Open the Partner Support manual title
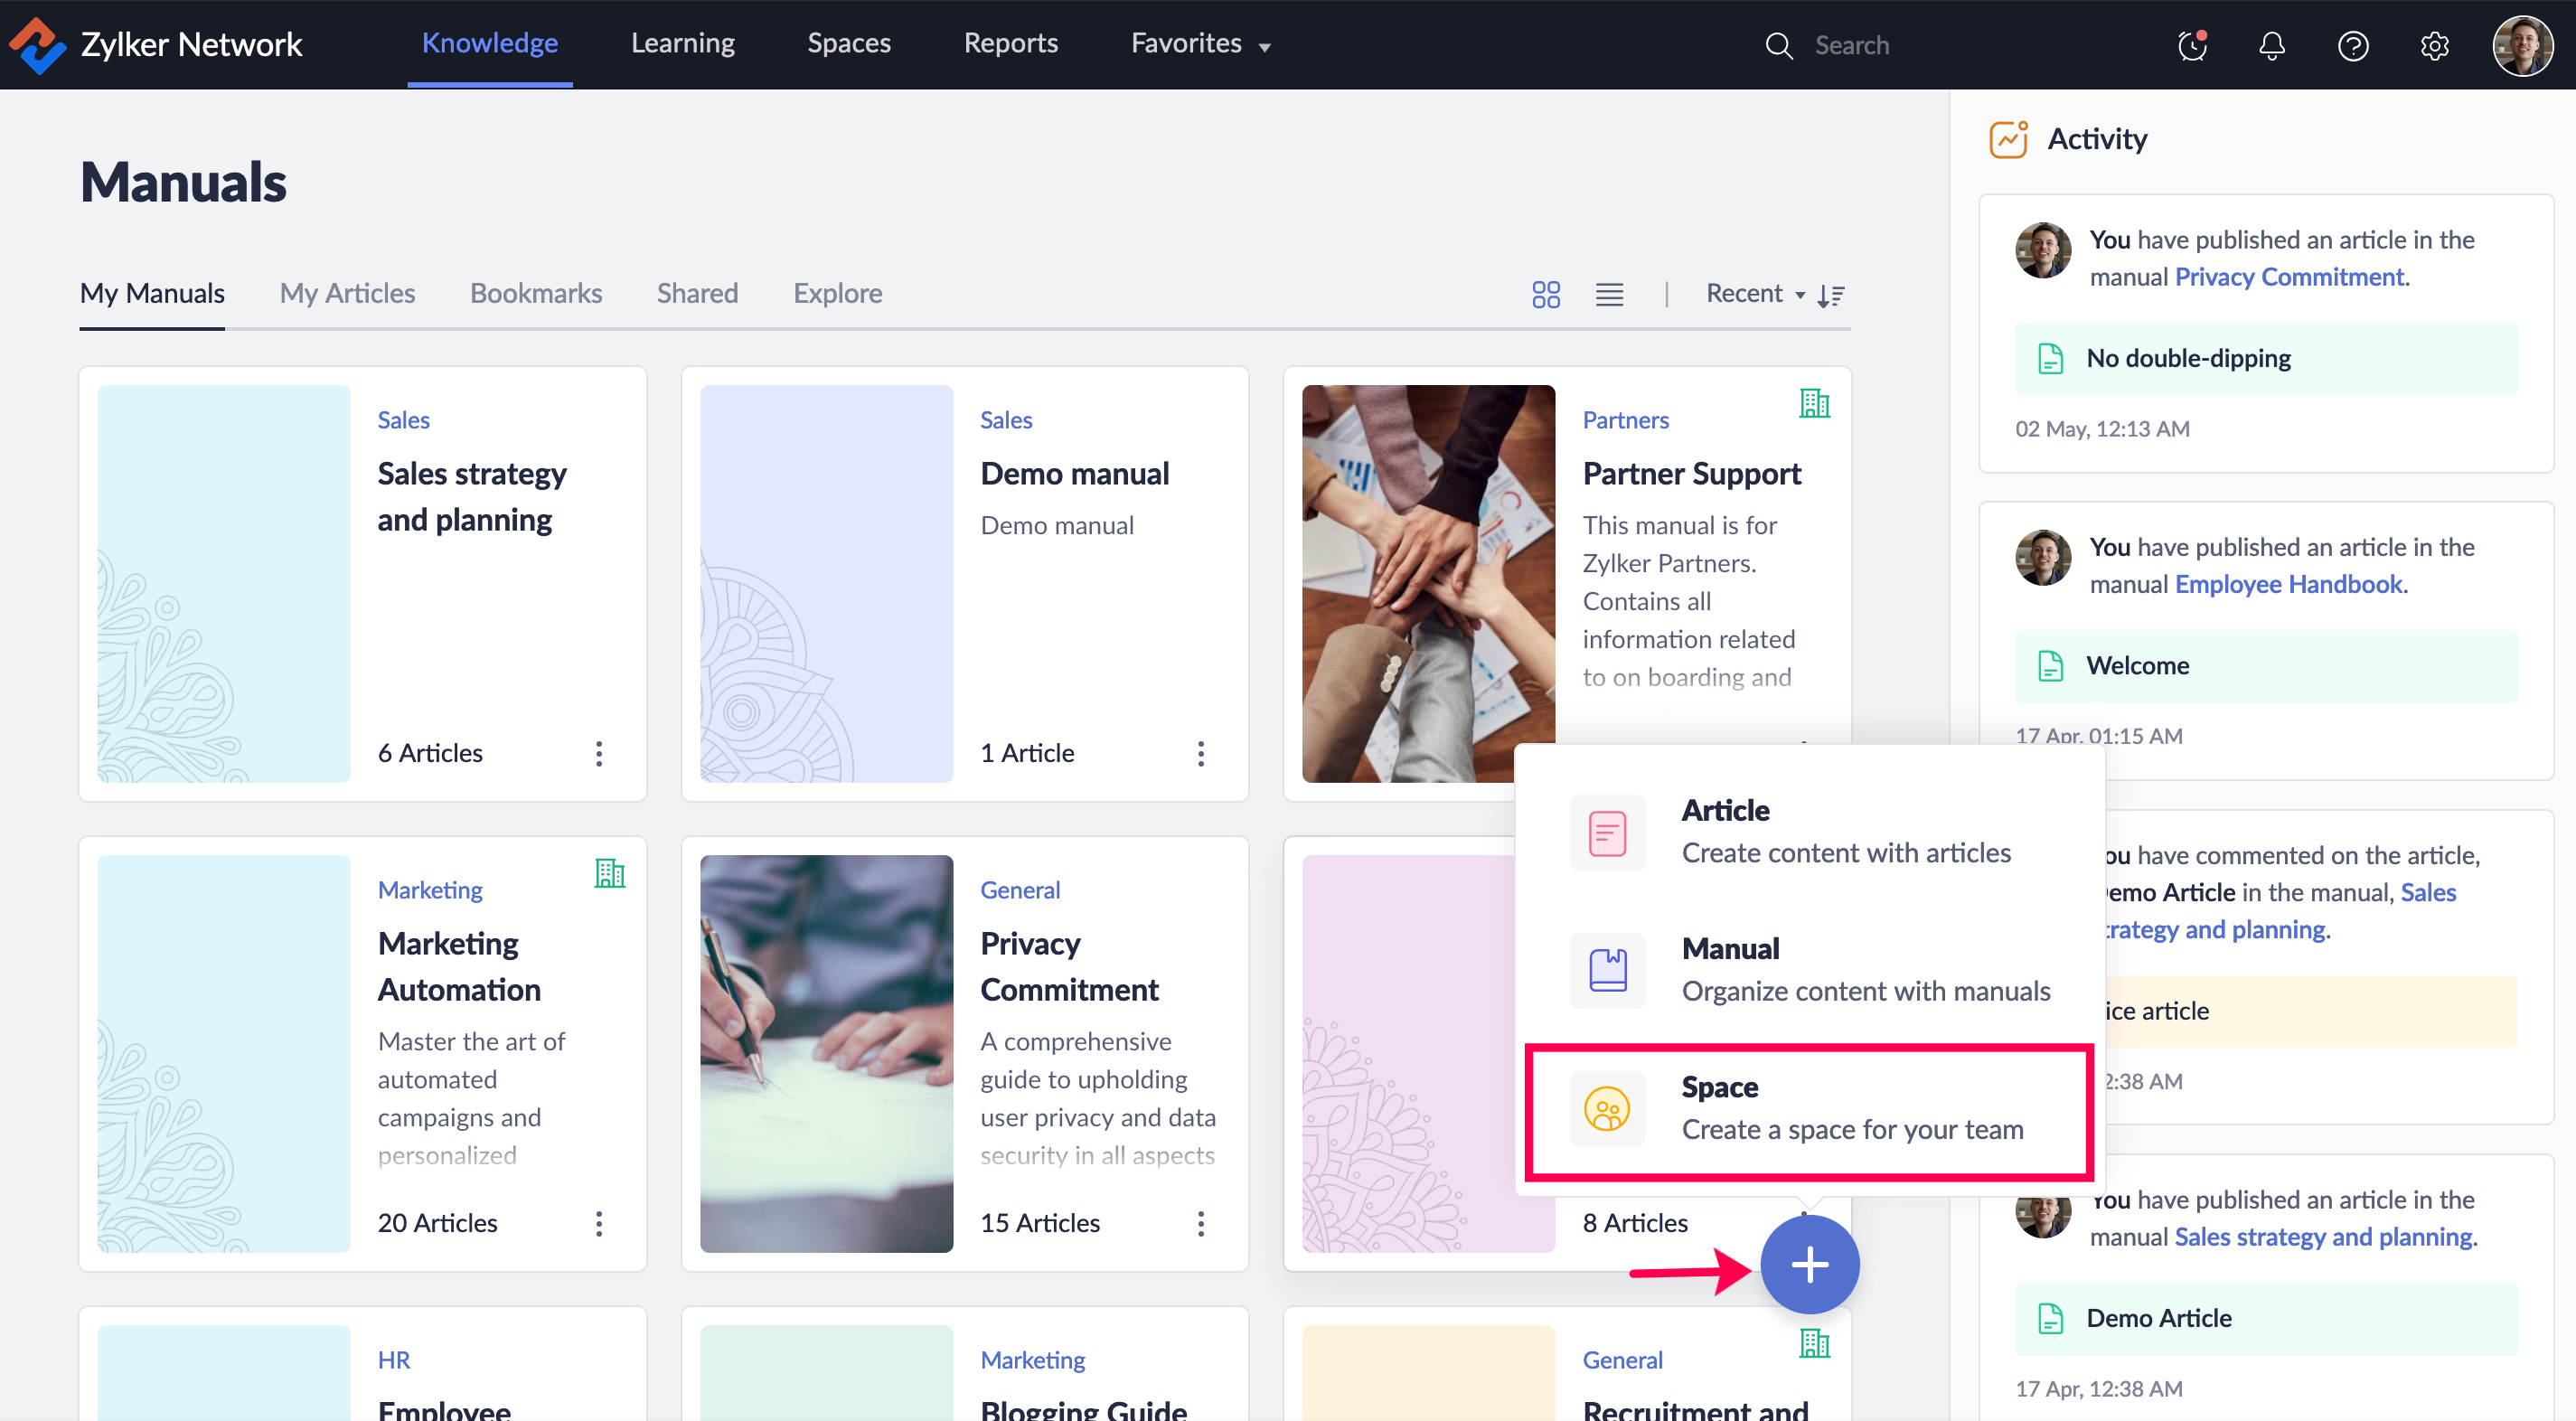The height and width of the screenshot is (1421, 2576). (x=1691, y=473)
